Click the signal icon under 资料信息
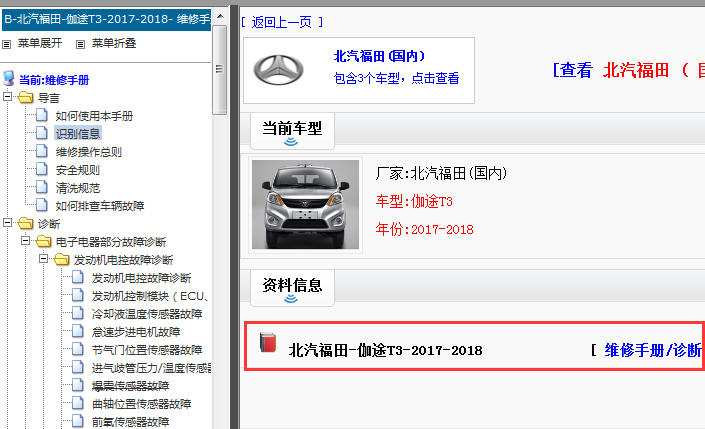This screenshot has height=429, width=705. tap(291, 299)
